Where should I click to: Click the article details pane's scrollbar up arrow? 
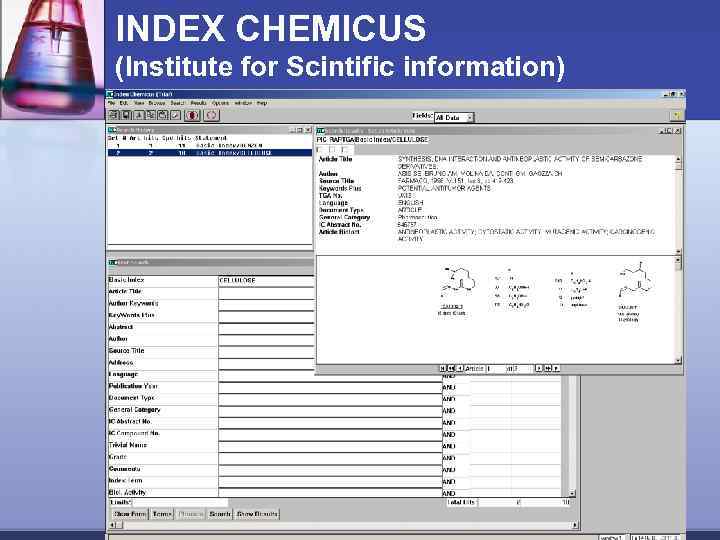[x=679, y=159]
